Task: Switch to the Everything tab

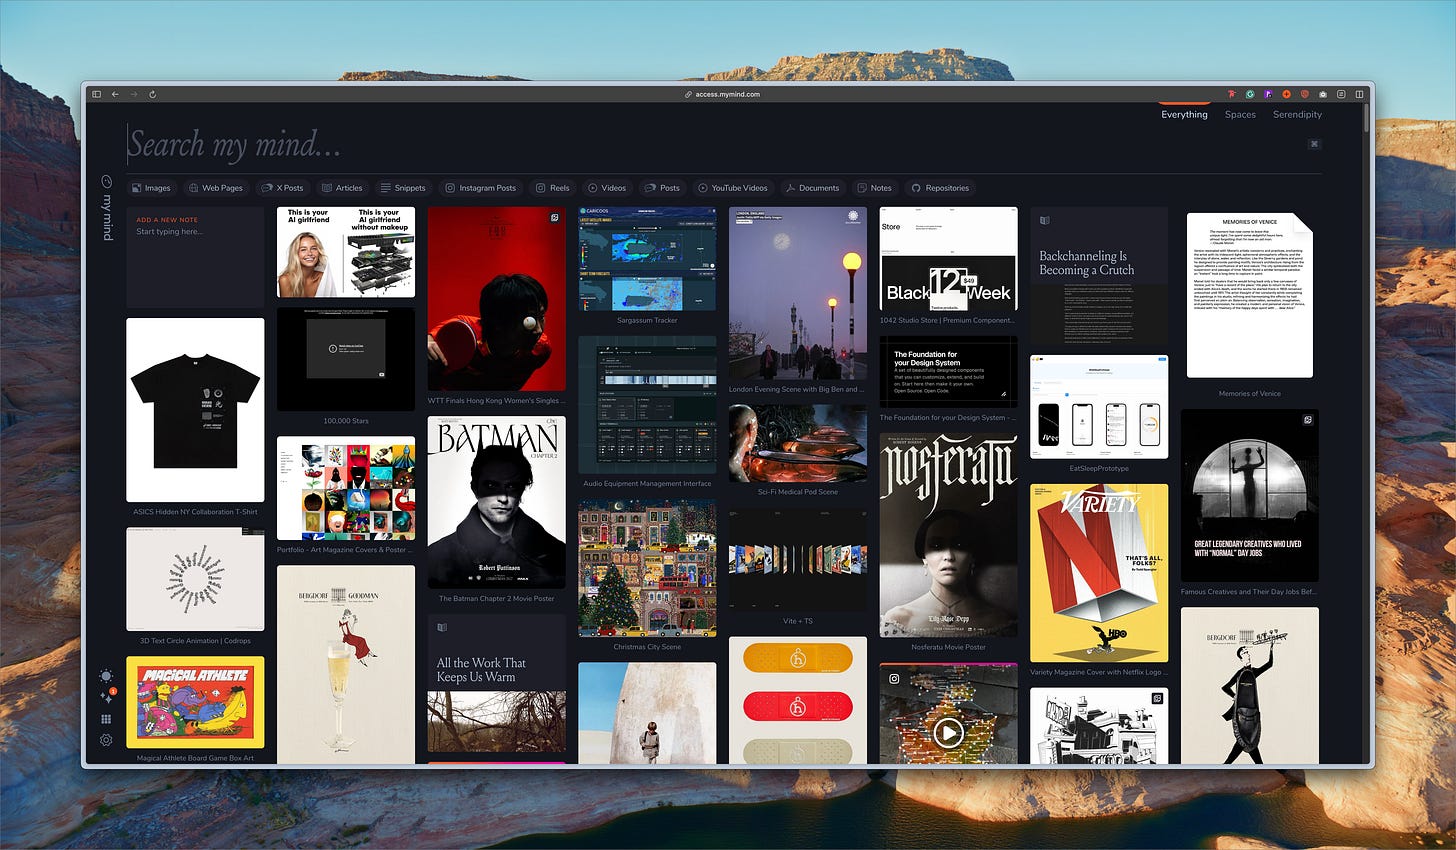Action: (1184, 114)
